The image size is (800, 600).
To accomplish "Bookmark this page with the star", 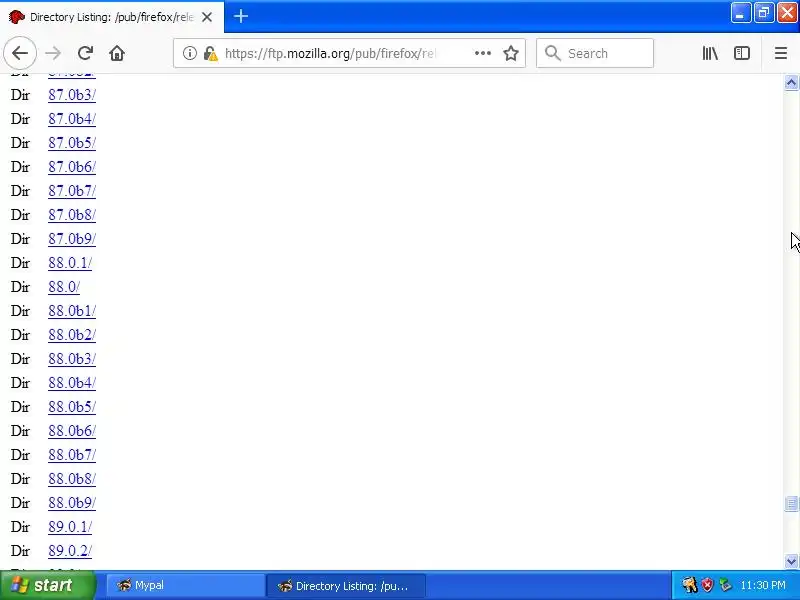I will click(x=511, y=53).
